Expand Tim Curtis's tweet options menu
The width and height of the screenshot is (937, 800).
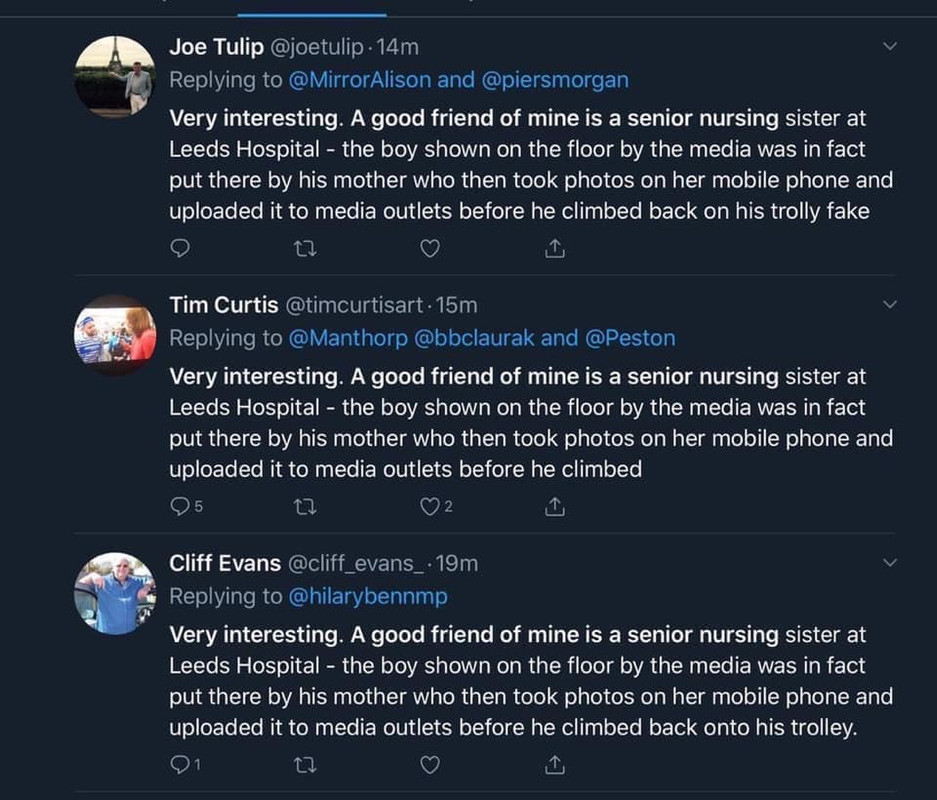(x=890, y=304)
